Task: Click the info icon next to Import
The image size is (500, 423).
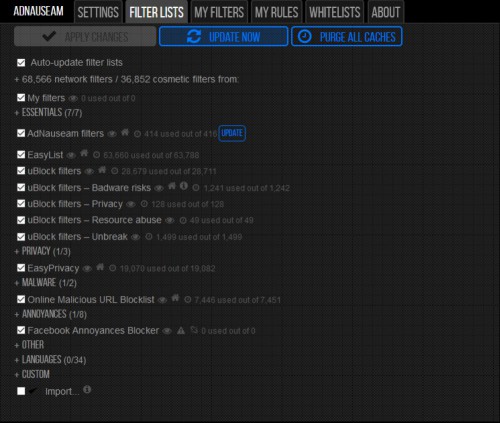Action: 87,389
